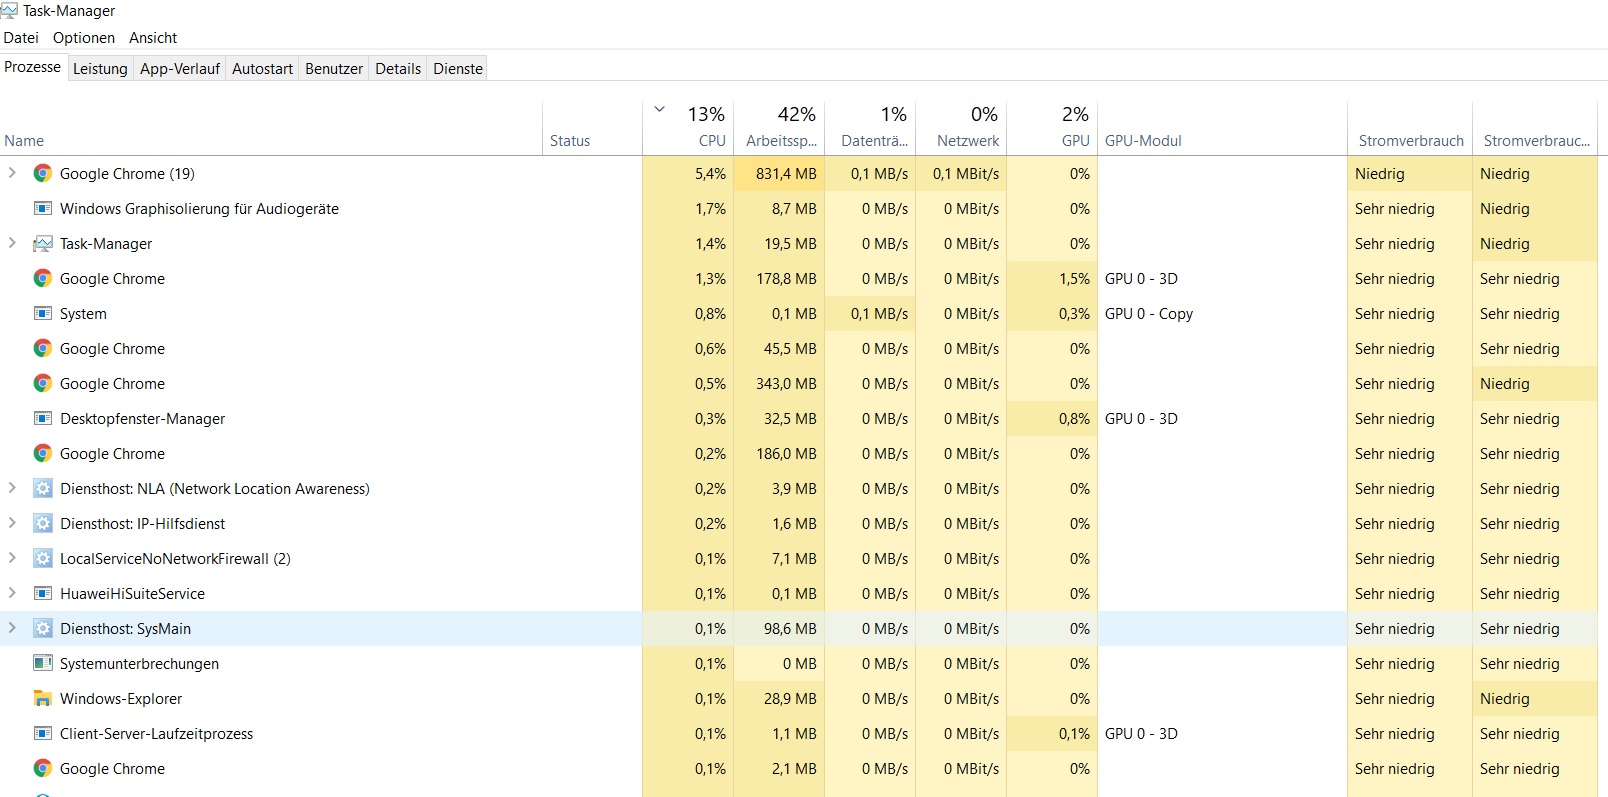Sort by the first Stromverbrauch column header
This screenshot has height=797, width=1608.
[1410, 128]
